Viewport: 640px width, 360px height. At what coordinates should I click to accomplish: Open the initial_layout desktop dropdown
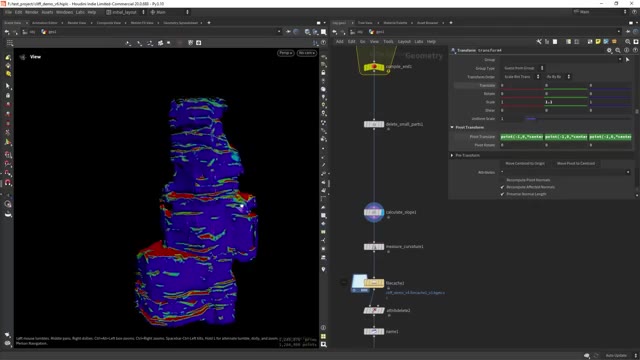(126, 12)
